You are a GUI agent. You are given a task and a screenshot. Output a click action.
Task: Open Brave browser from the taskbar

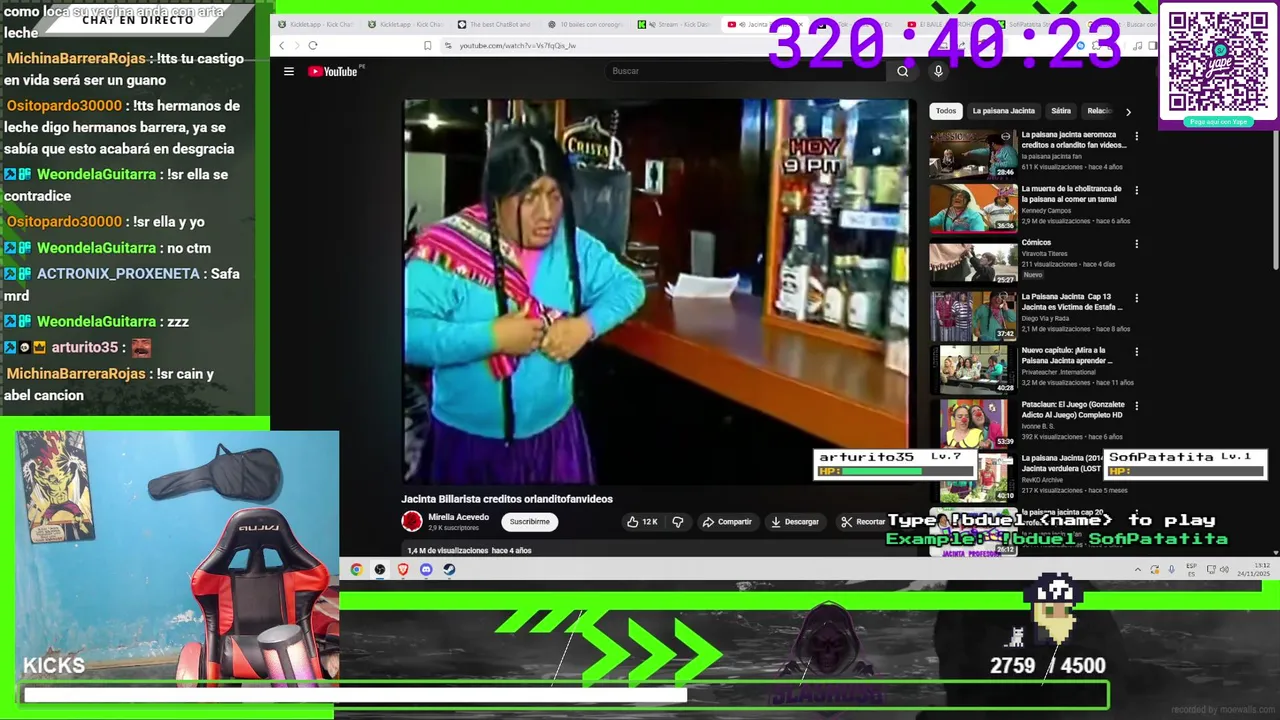point(403,569)
